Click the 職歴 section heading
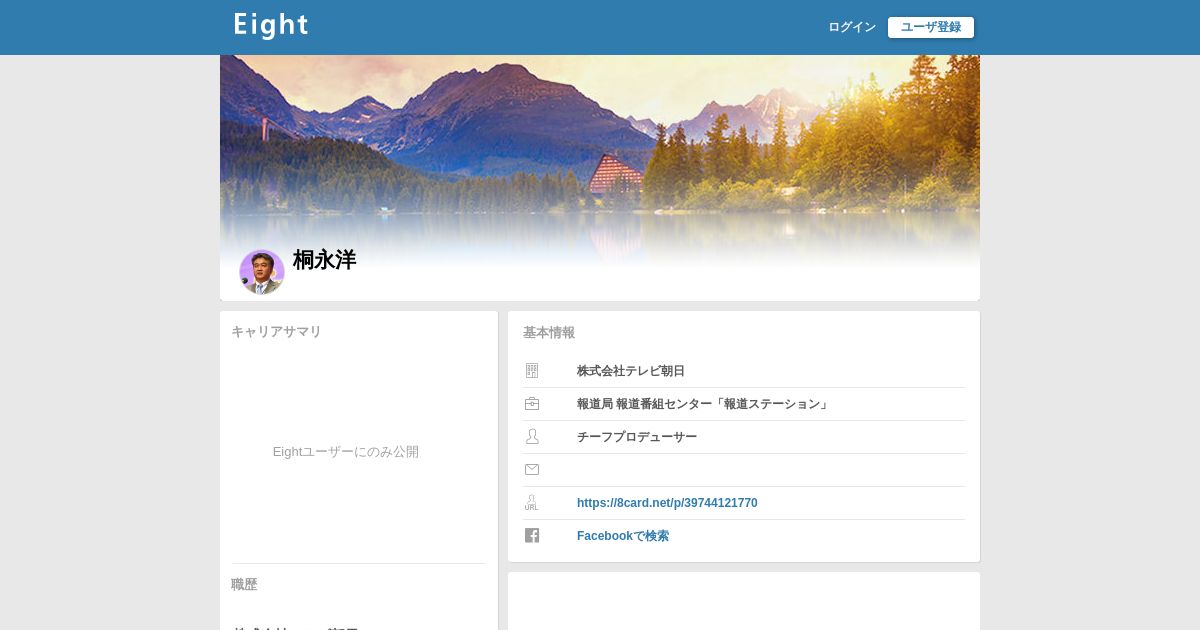 pos(244,585)
